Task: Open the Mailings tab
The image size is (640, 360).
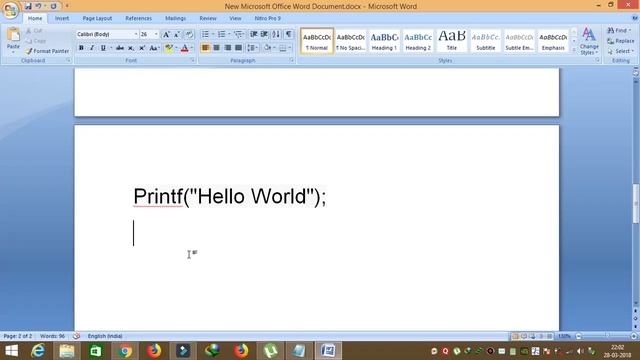Action: (x=176, y=18)
